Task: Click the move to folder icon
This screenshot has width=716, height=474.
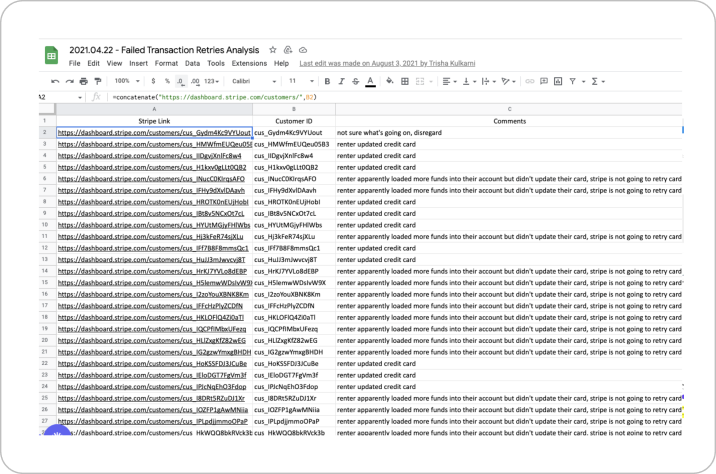Action: (288, 50)
